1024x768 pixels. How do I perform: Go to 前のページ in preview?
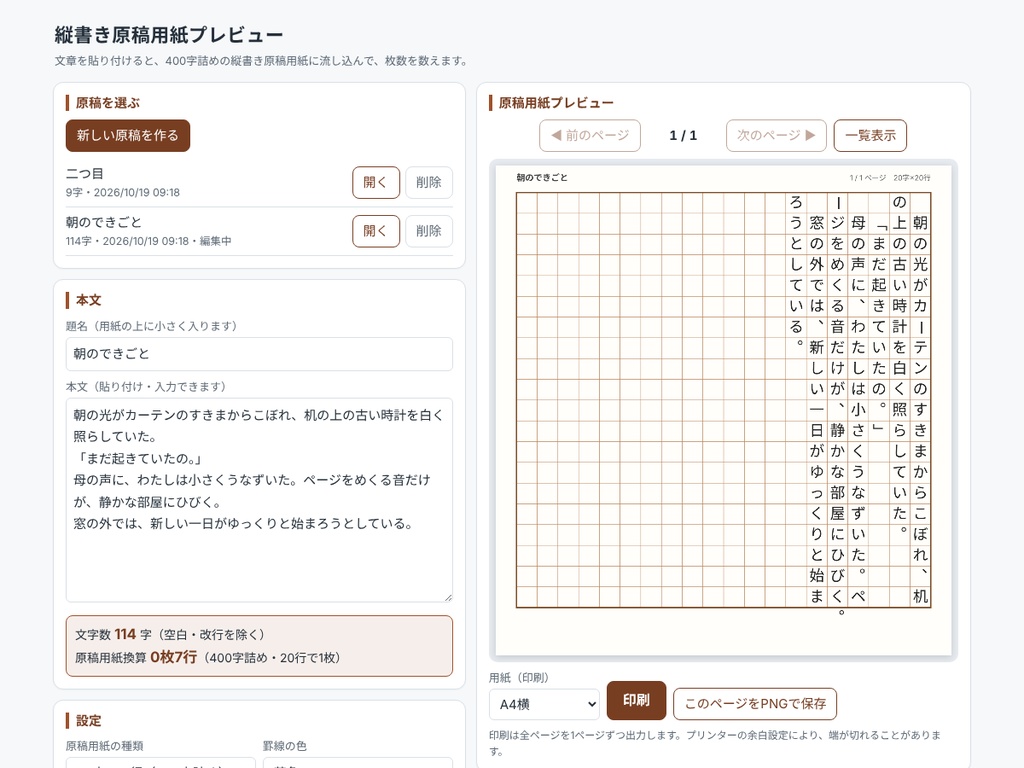(590, 135)
